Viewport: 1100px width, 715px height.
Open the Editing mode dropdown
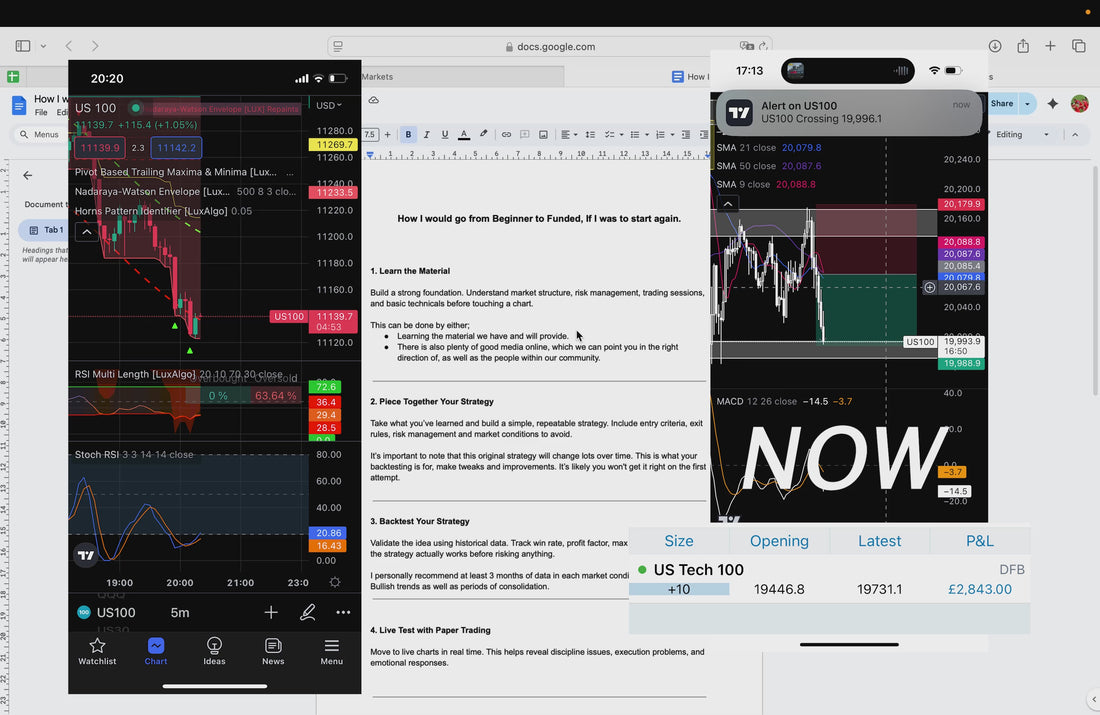[1023, 134]
